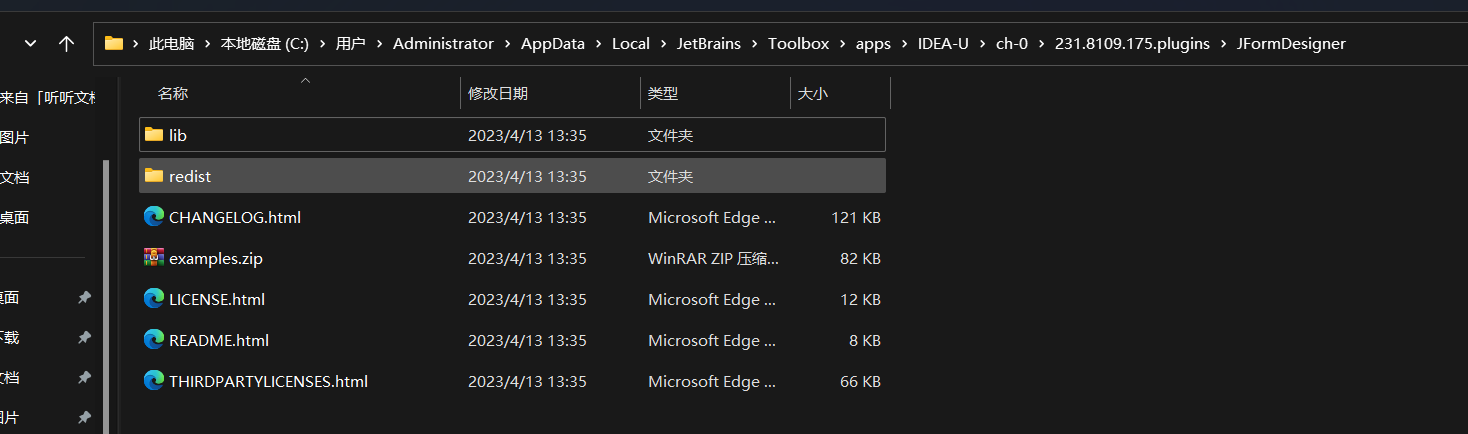Expand chevron after JetBrains in path
This screenshot has width=1468, height=434.
click(754, 44)
